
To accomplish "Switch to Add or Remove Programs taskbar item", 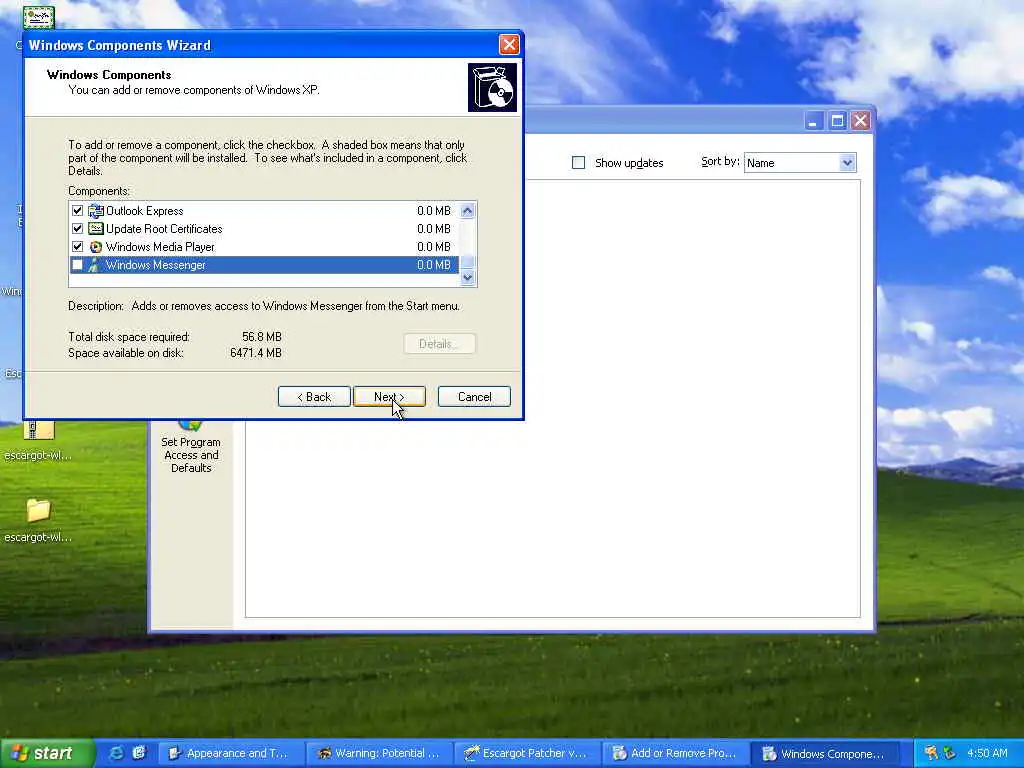I will coord(674,753).
